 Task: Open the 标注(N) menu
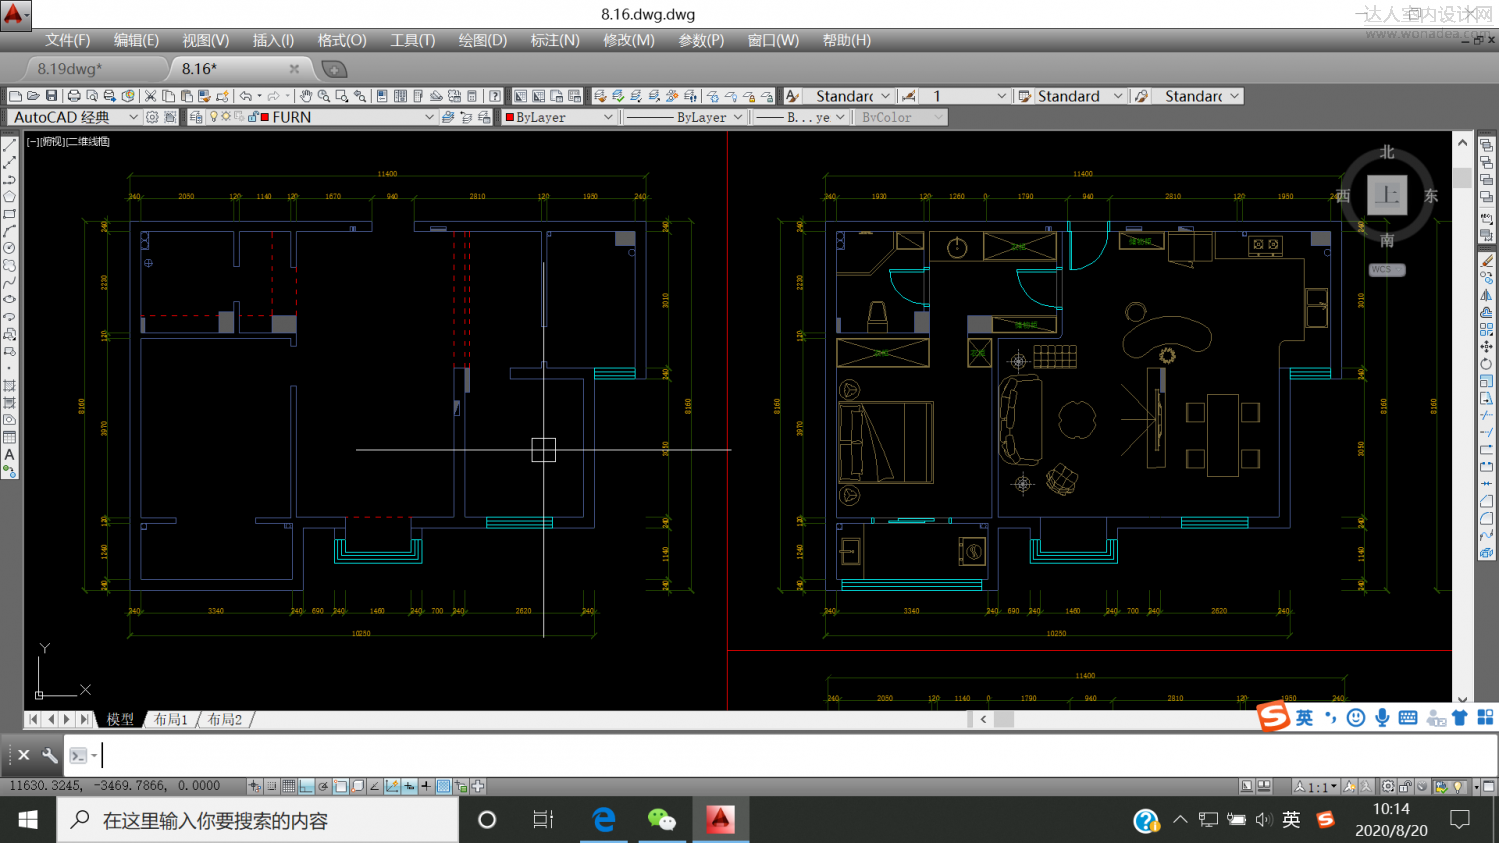[x=555, y=40]
